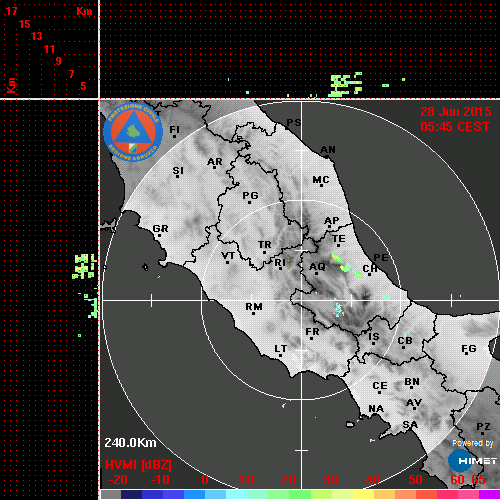Click the HIMET logo
This screenshot has width=500, height=500.
coord(472,461)
